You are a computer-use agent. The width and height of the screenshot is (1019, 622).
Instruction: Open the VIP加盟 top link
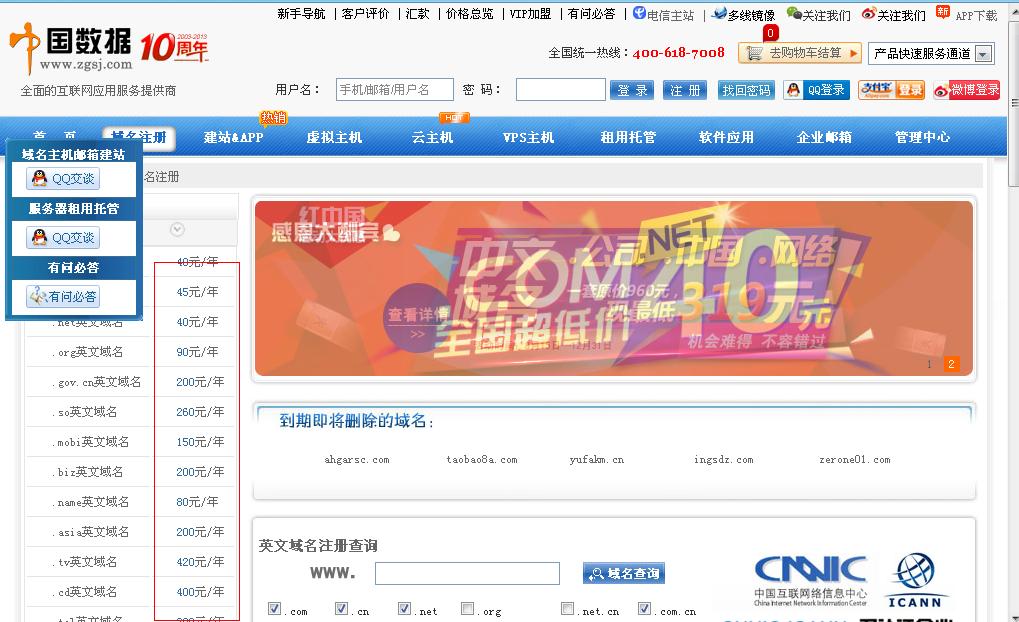530,14
